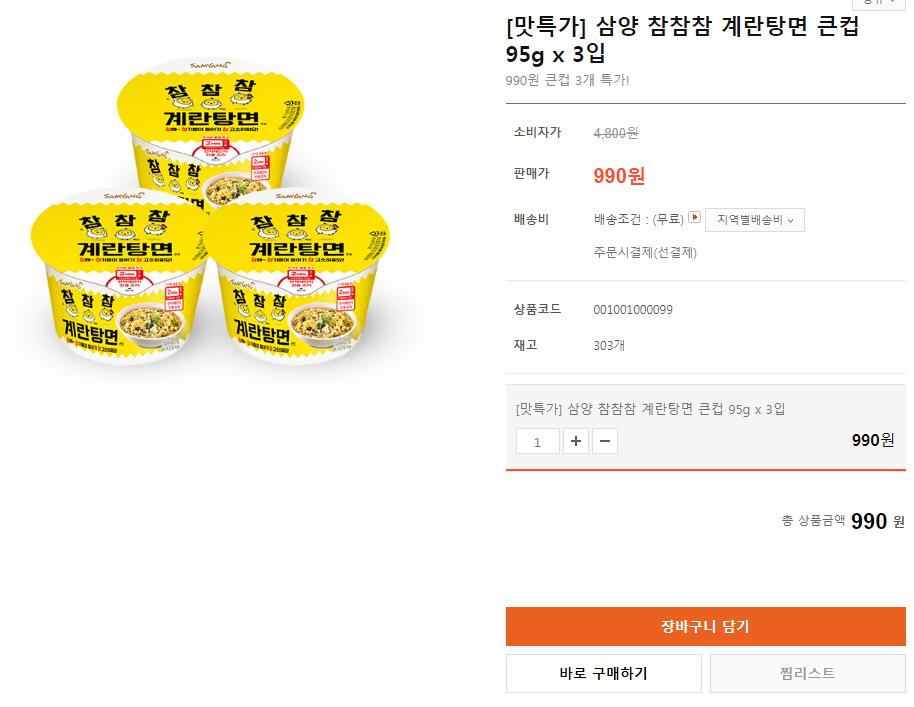Click the product title 삼양 참참참 계란탕면 큰컵
The width and height of the screenshot is (914, 707).
click(727, 26)
